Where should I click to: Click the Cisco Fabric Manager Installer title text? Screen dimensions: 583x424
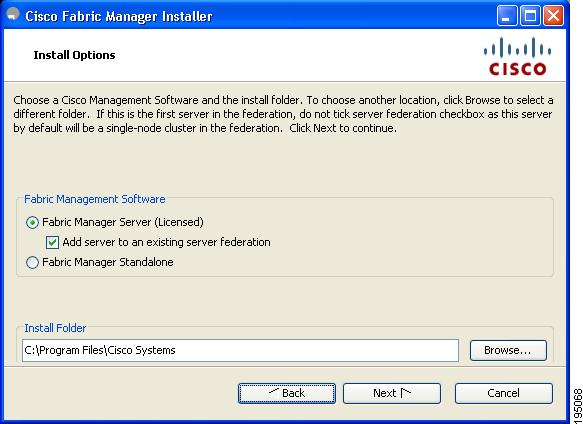(x=119, y=16)
